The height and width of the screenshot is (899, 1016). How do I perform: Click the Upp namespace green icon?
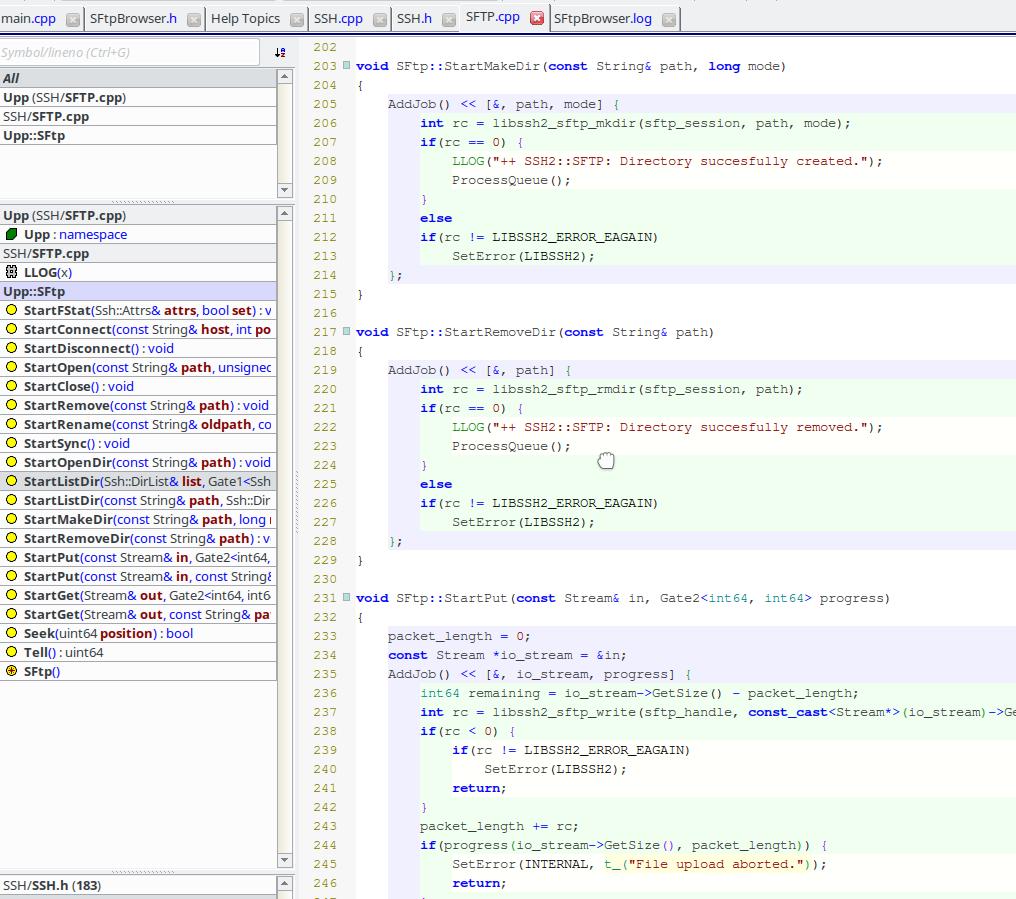click(x=12, y=234)
